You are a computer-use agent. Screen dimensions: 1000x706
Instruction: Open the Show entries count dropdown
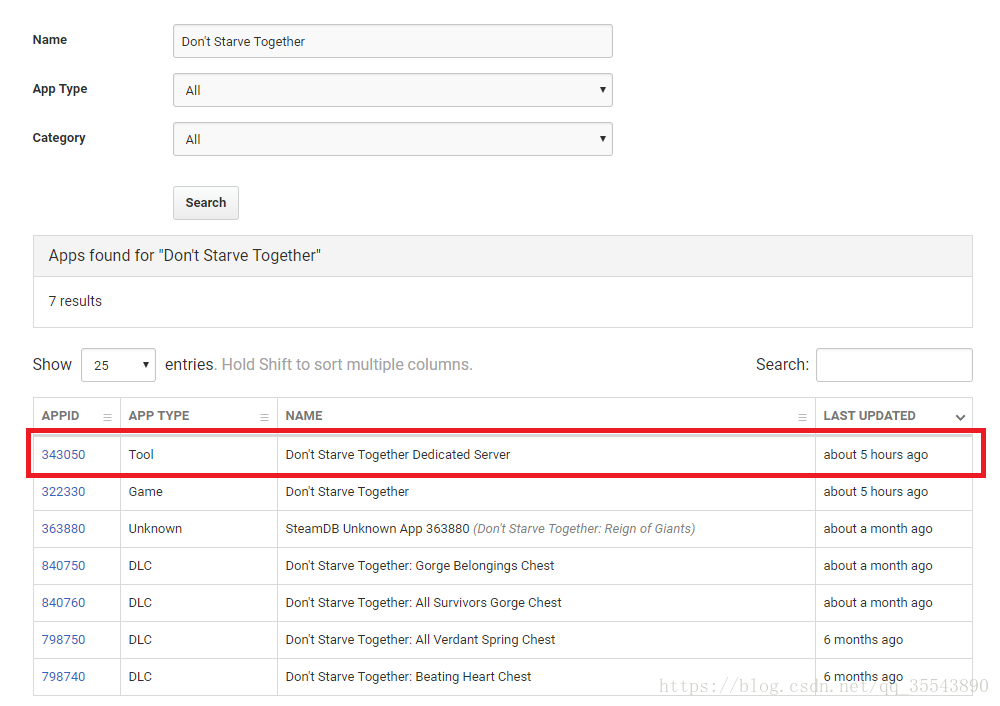[x=119, y=365]
